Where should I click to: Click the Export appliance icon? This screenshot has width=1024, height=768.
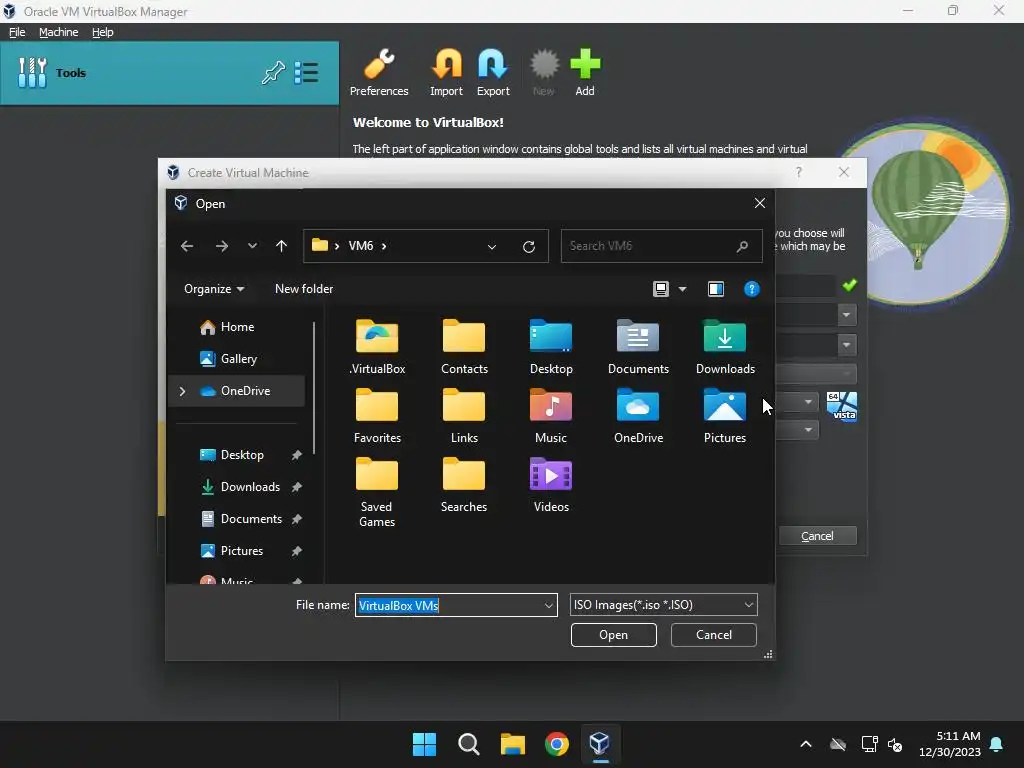tap(492, 73)
